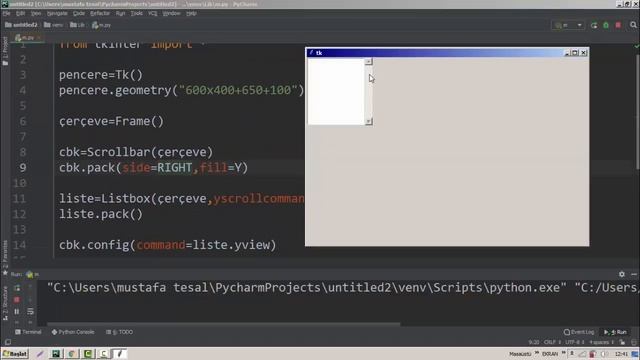Open the VCS menu
640x360 pixels.
click(153, 13)
